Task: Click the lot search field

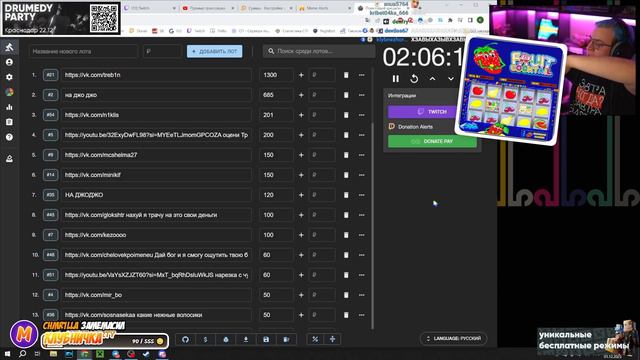Action: tap(319, 51)
